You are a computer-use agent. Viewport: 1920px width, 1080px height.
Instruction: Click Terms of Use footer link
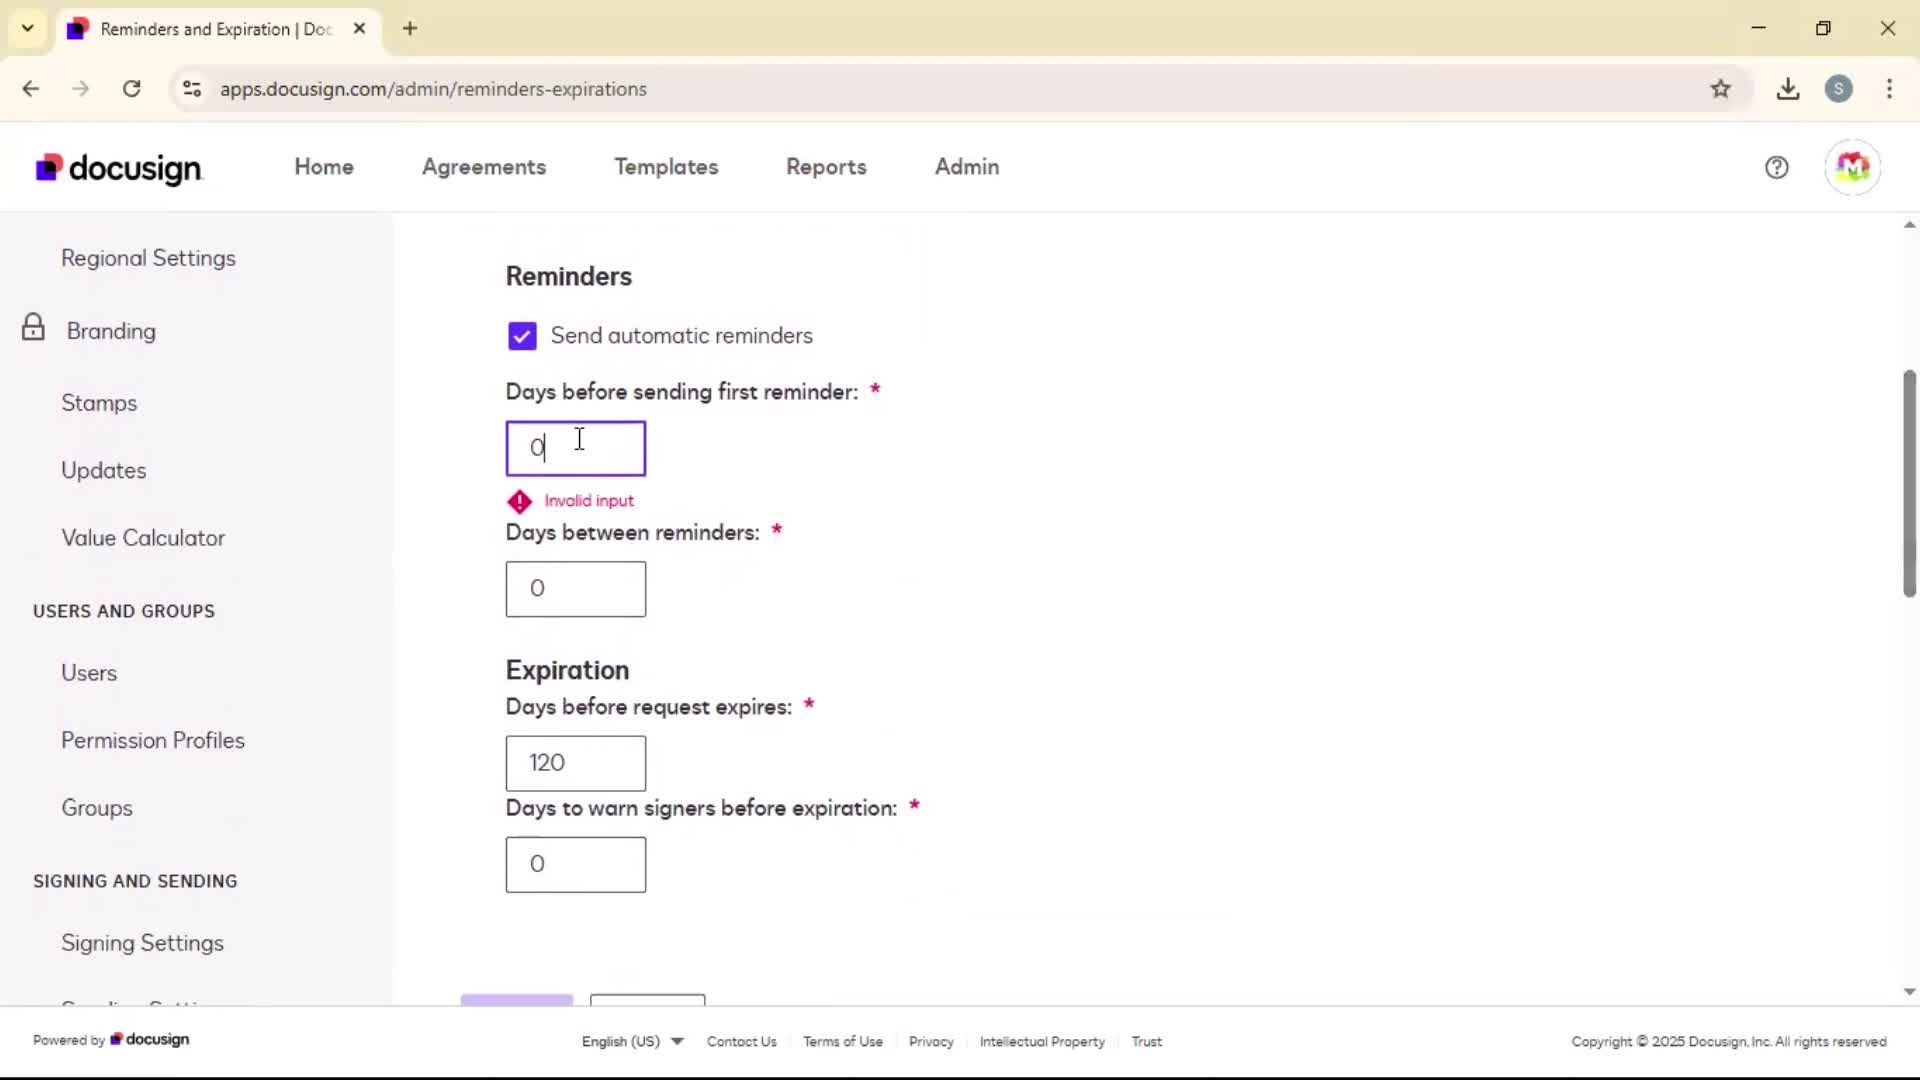pos(843,1042)
